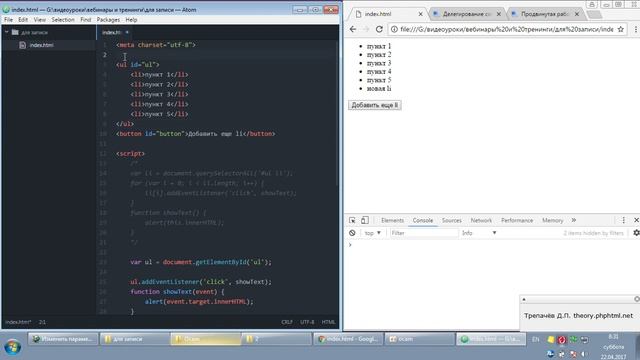Image resolution: width=640 pixels, height=360 pixels.
Task: Click the script tag on line 12
Action: click(x=130, y=153)
